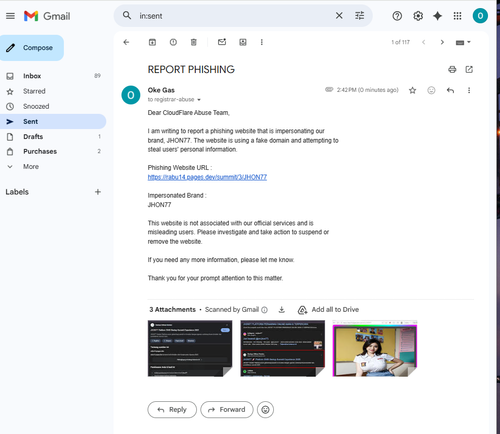500x434 pixels.
Task: Add an emoji reaction to message header
Action: (x=431, y=90)
